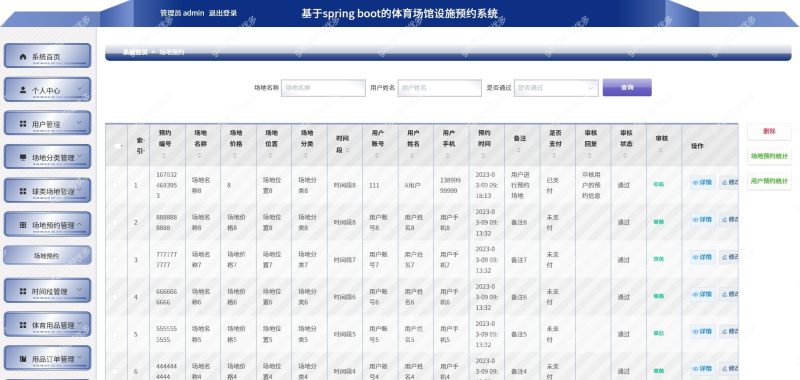
Task: Sort by the 场地位置 column arrows
Action: click(x=270, y=156)
